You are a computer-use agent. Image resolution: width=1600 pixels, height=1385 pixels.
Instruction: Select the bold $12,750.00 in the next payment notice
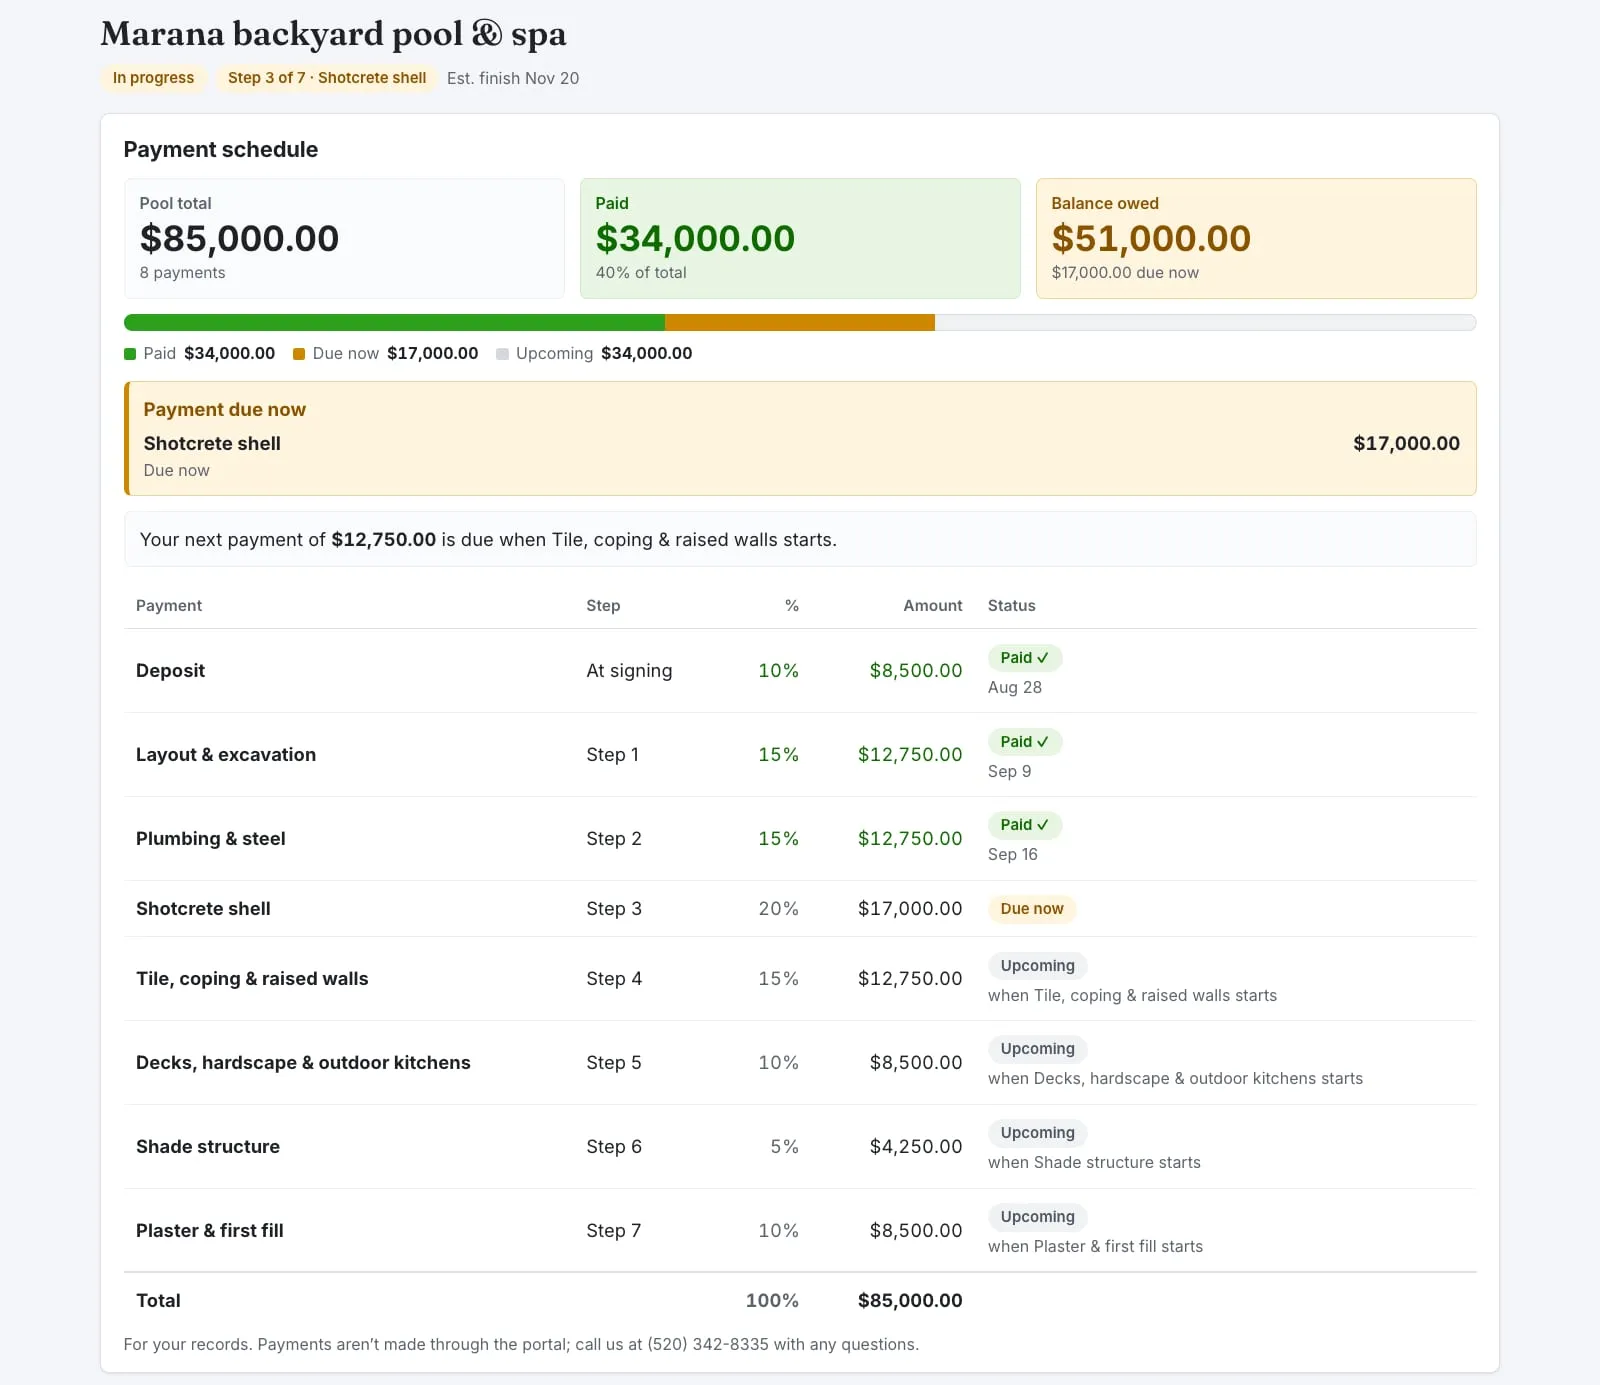[384, 540]
